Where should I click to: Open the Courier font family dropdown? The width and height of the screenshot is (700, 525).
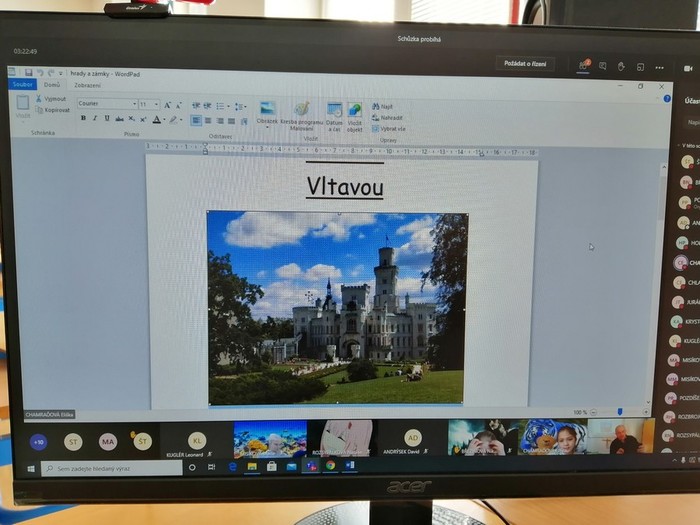(134, 104)
